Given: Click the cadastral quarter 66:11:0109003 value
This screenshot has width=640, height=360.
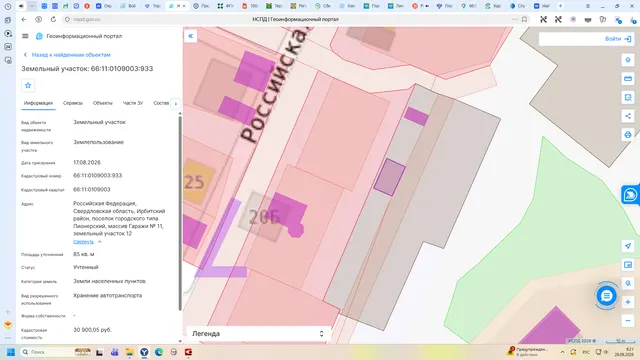Looking at the screenshot, I should (x=92, y=189).
